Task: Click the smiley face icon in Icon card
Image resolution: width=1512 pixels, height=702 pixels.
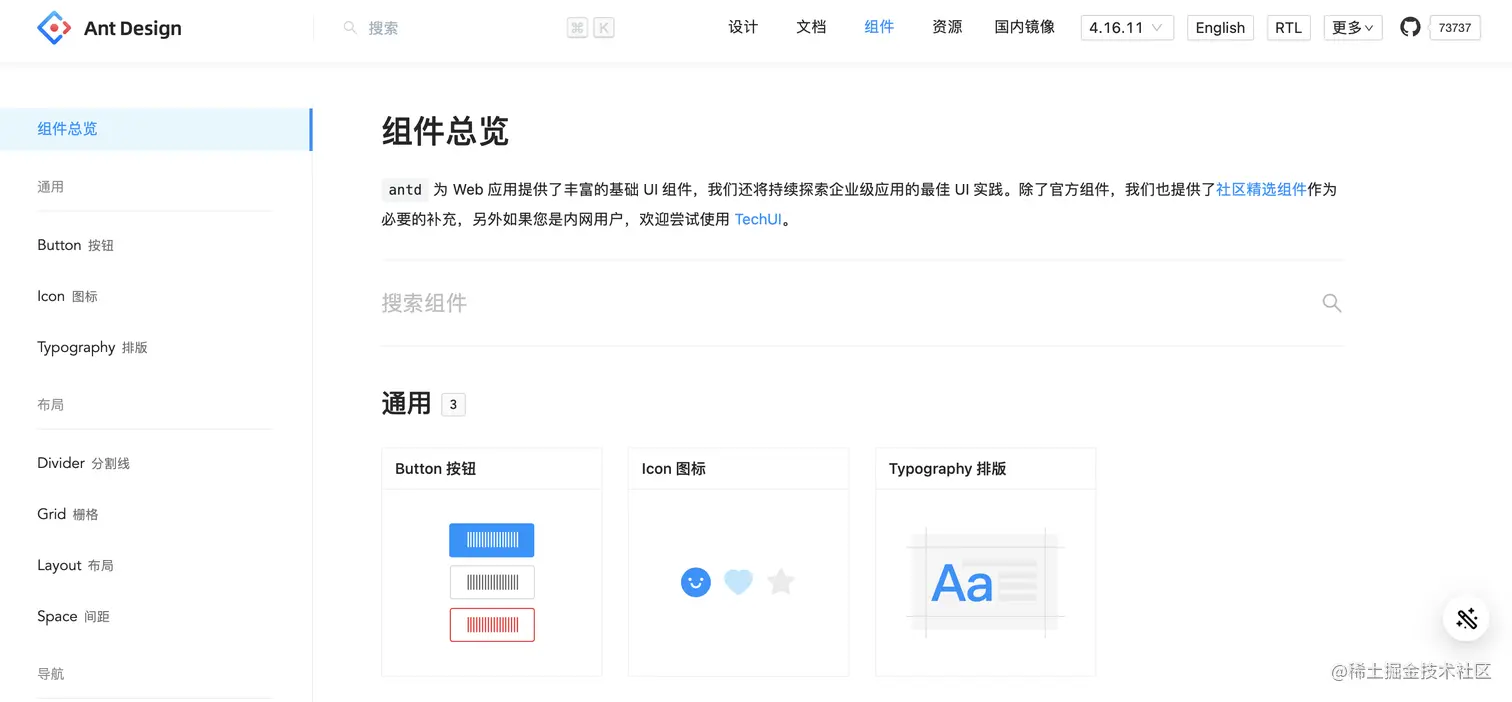Action: point(695,582)
